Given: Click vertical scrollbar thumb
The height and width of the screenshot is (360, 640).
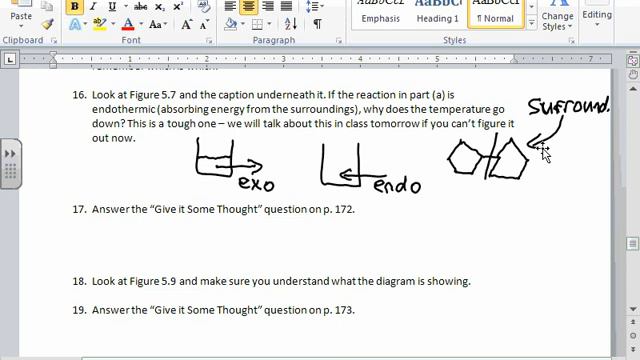Looking at the screenshot, I should click(x=633, y=244).
